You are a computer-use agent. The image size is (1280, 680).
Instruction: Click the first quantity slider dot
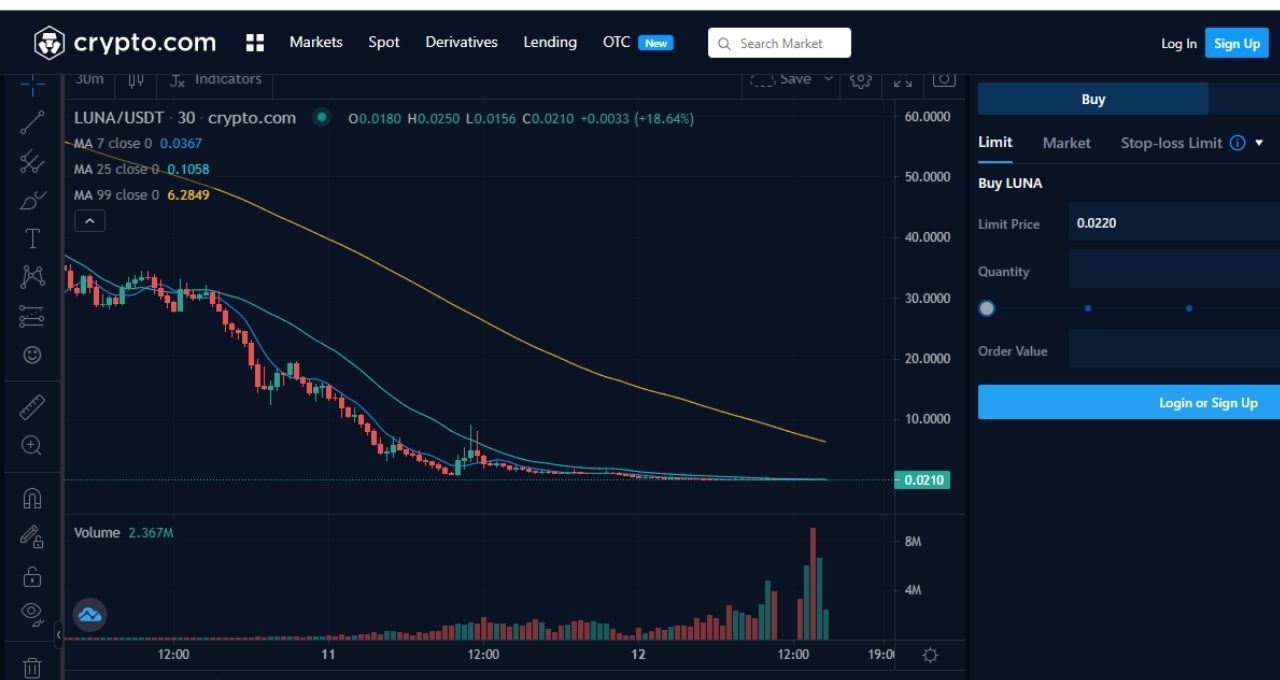click(1088, 308)
